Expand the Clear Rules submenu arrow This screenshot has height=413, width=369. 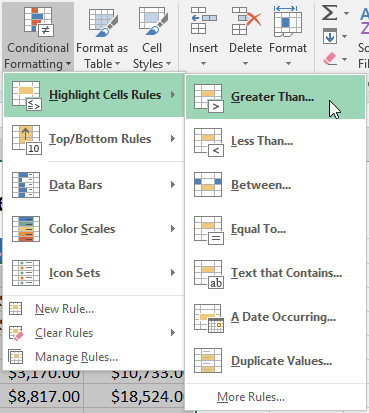pos(173,332)
